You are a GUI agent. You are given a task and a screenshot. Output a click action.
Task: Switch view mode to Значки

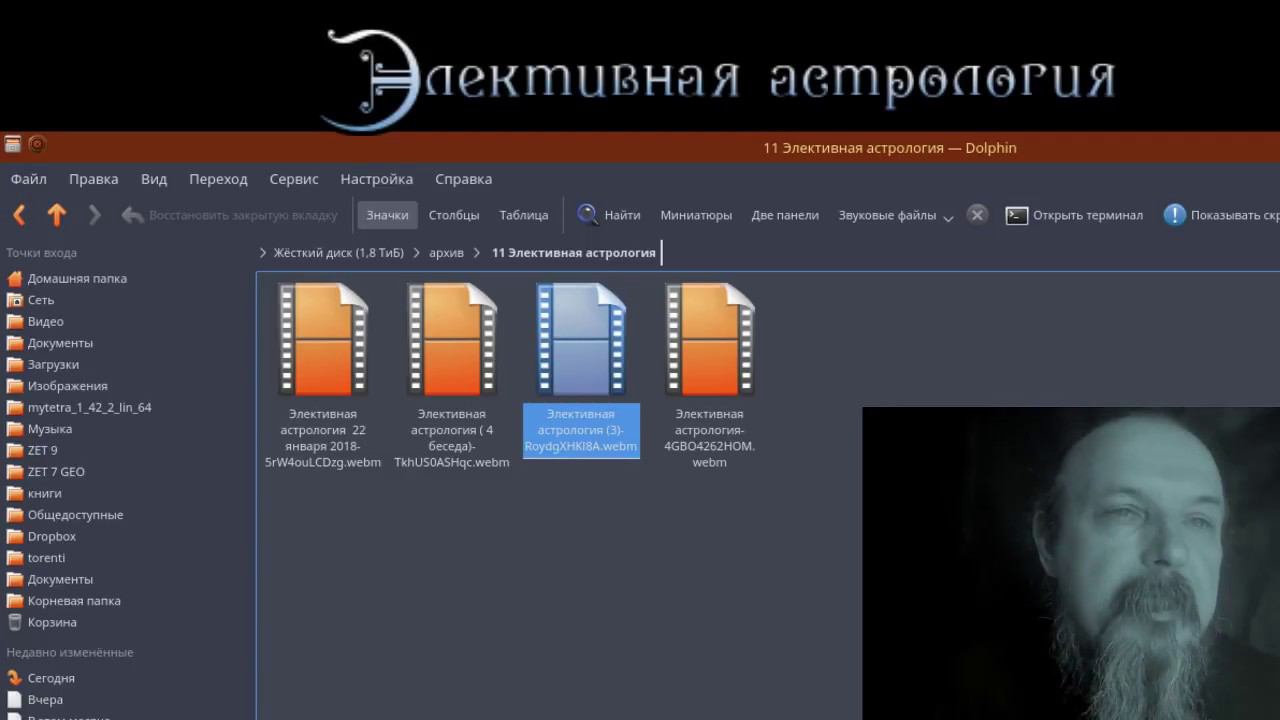[387, 215]
